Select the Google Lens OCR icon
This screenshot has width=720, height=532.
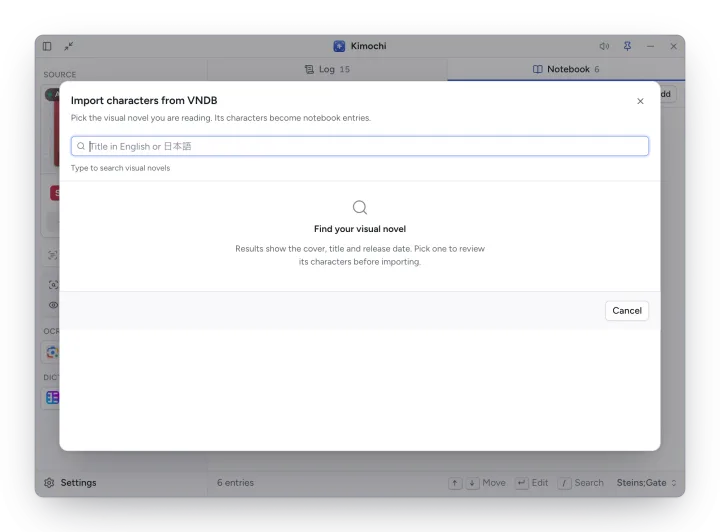[x=52, y=352]
